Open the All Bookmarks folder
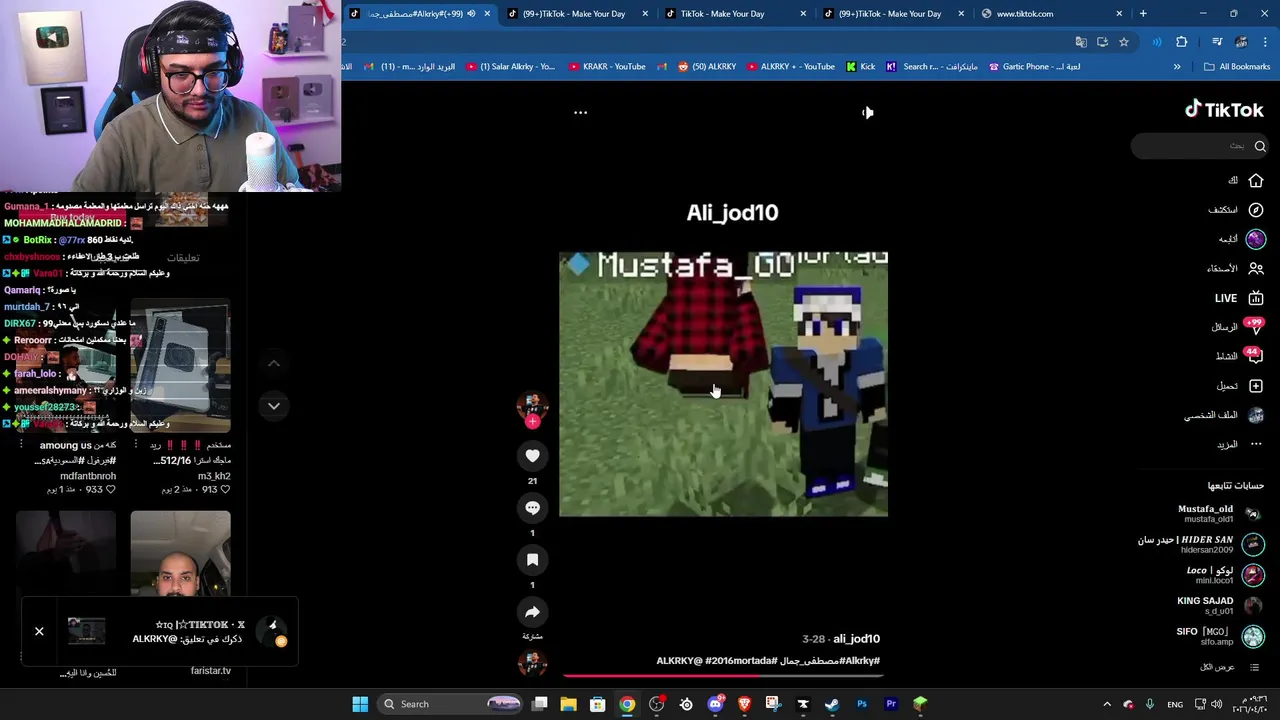1280x720 pixels. (1237, 67)
